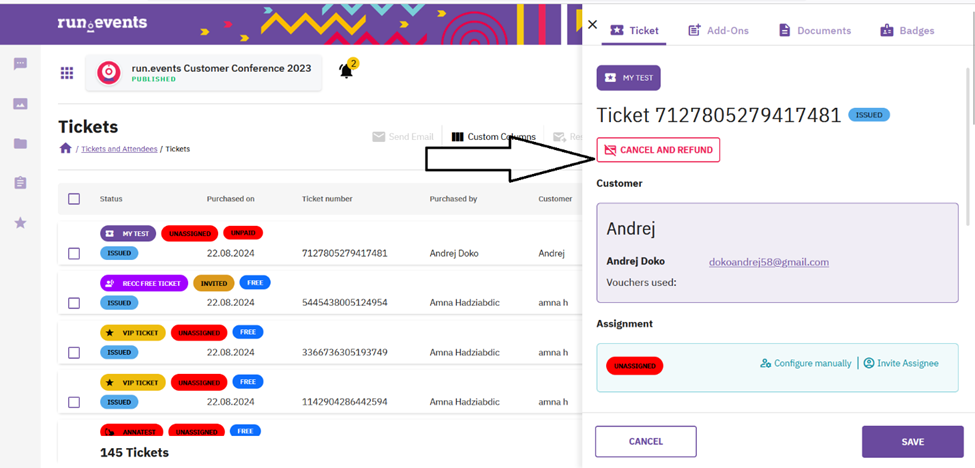Click the ISSUED badge beside ticket title

click(x=869, y=115)
